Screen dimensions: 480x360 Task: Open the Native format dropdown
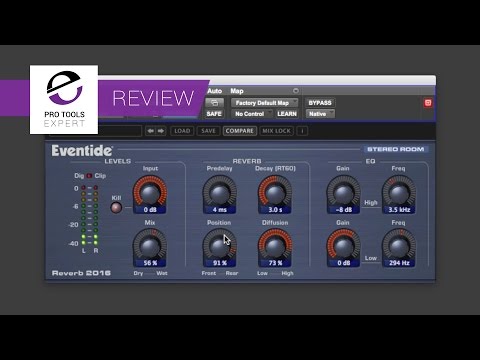[320, 114]
